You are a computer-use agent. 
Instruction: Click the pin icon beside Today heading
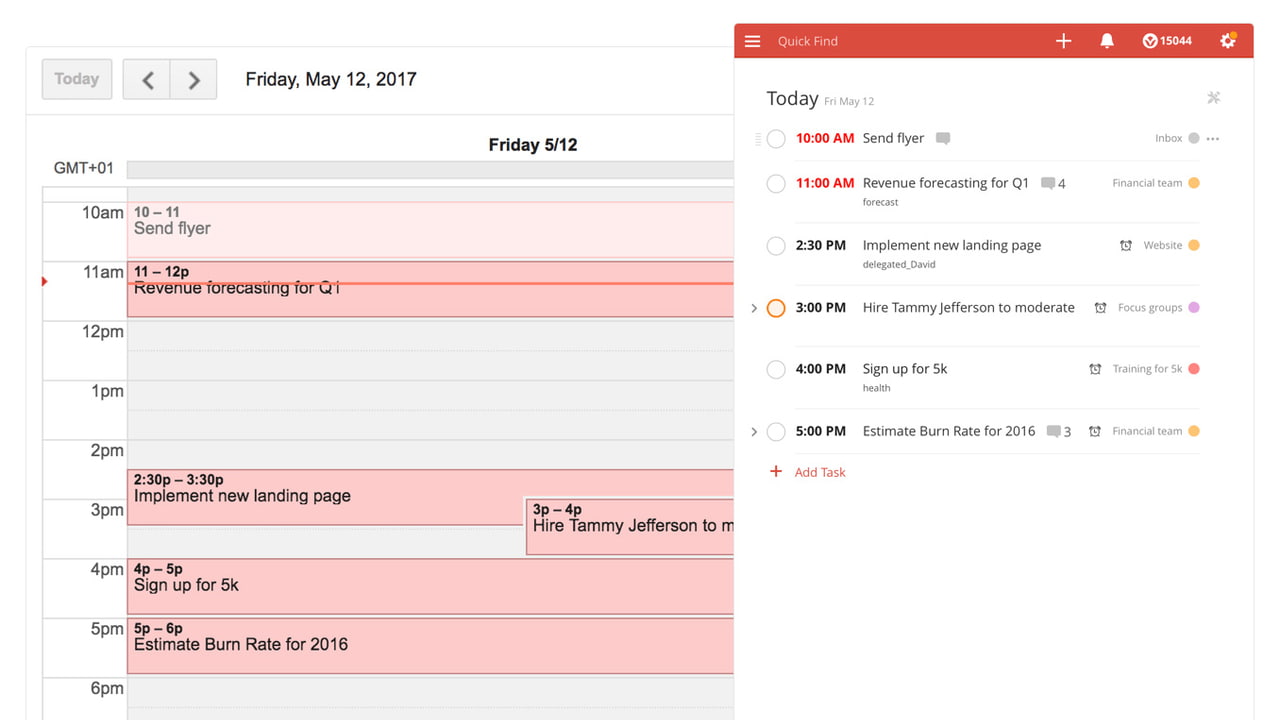1213,98
